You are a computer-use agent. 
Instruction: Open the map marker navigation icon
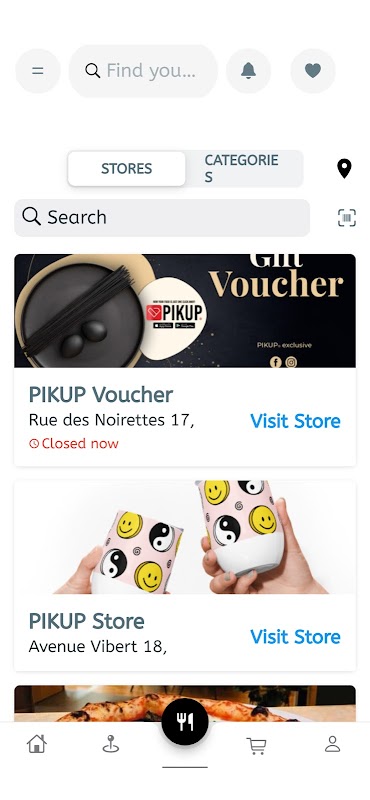[111, 744]
